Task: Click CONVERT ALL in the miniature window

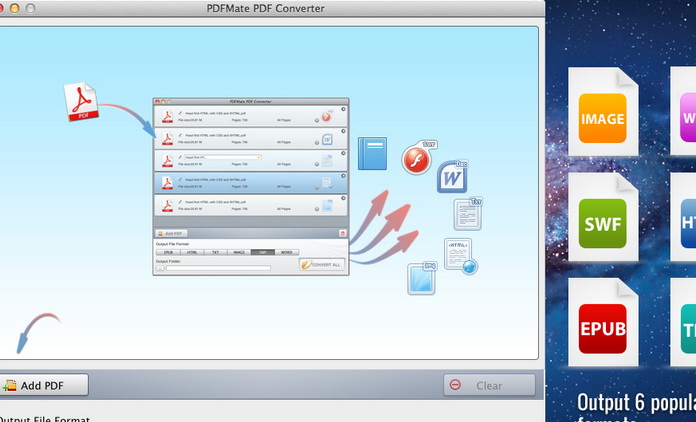Action: pos(322,264)
